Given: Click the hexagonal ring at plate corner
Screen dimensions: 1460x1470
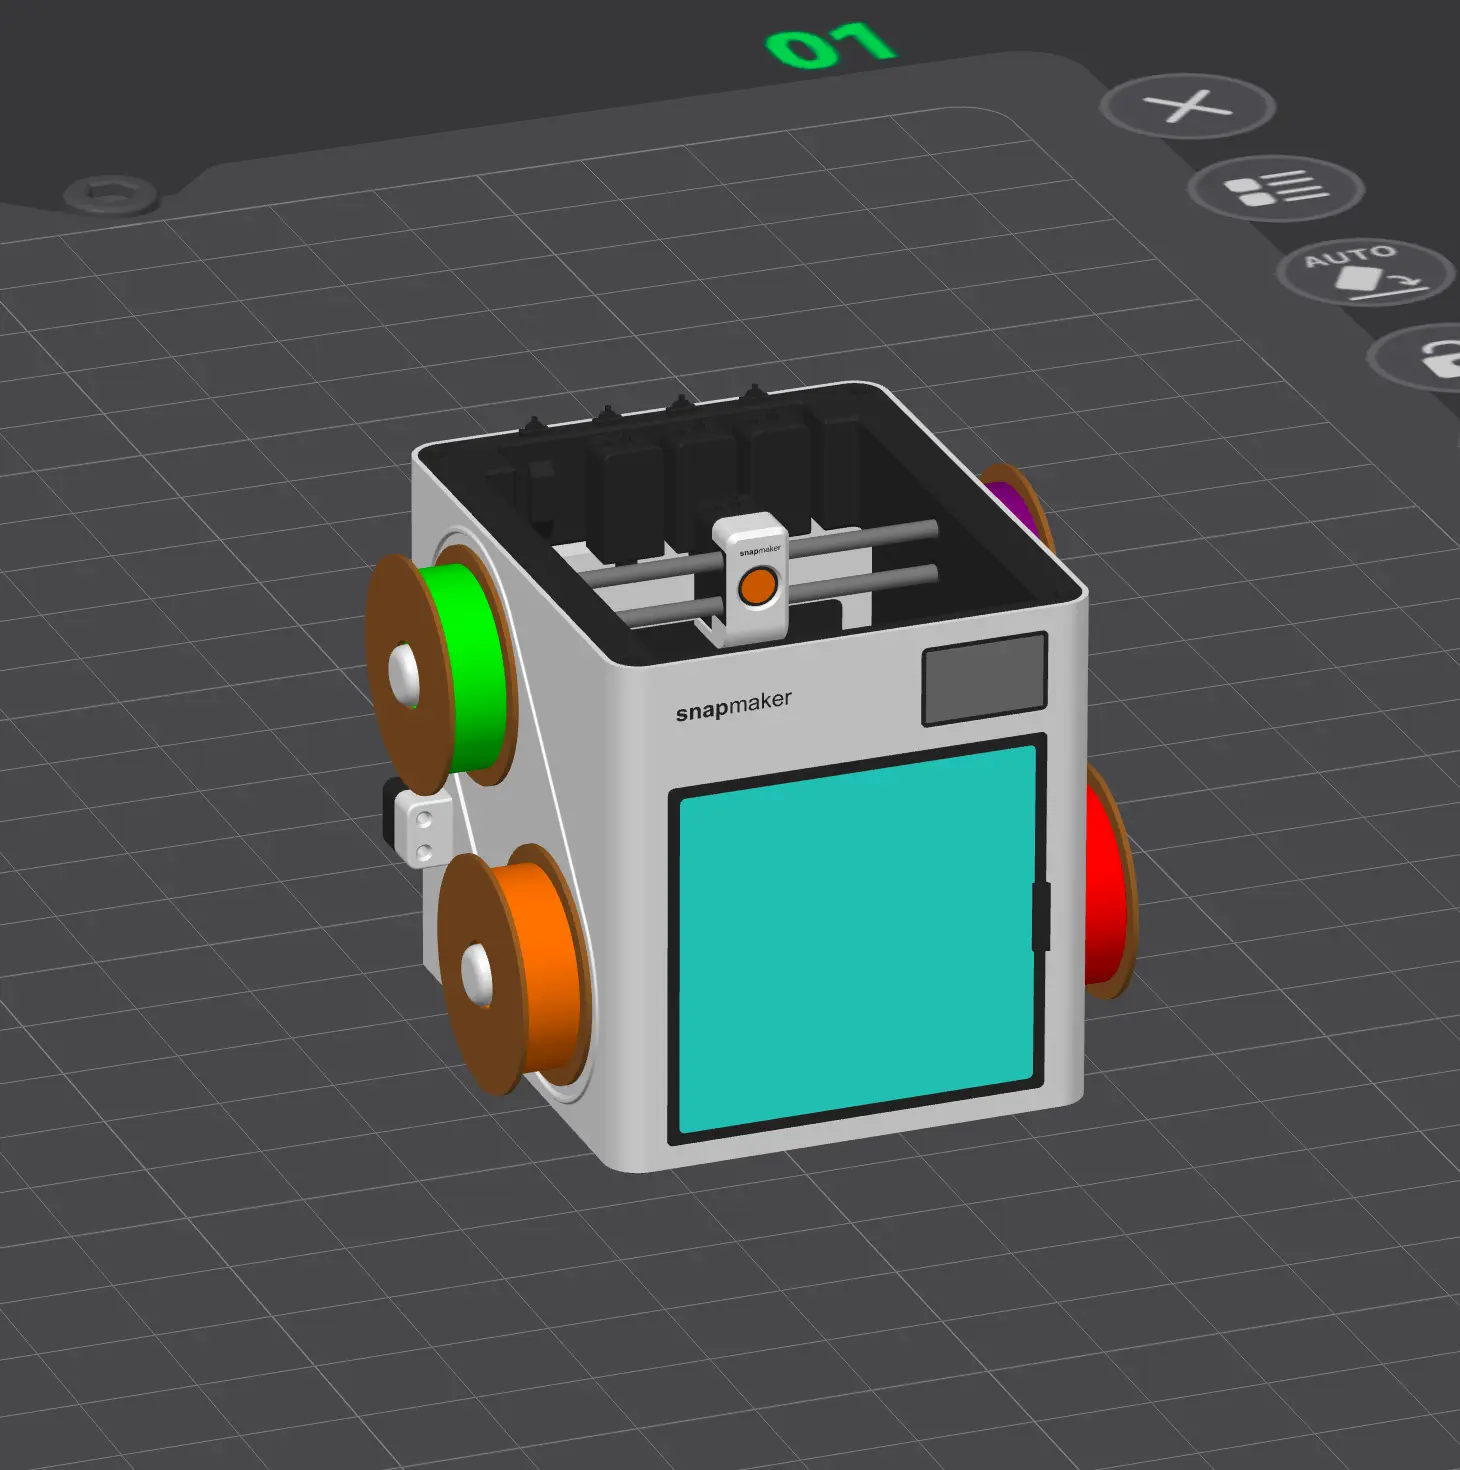Looking at the screenshot, I should [110, 193].
